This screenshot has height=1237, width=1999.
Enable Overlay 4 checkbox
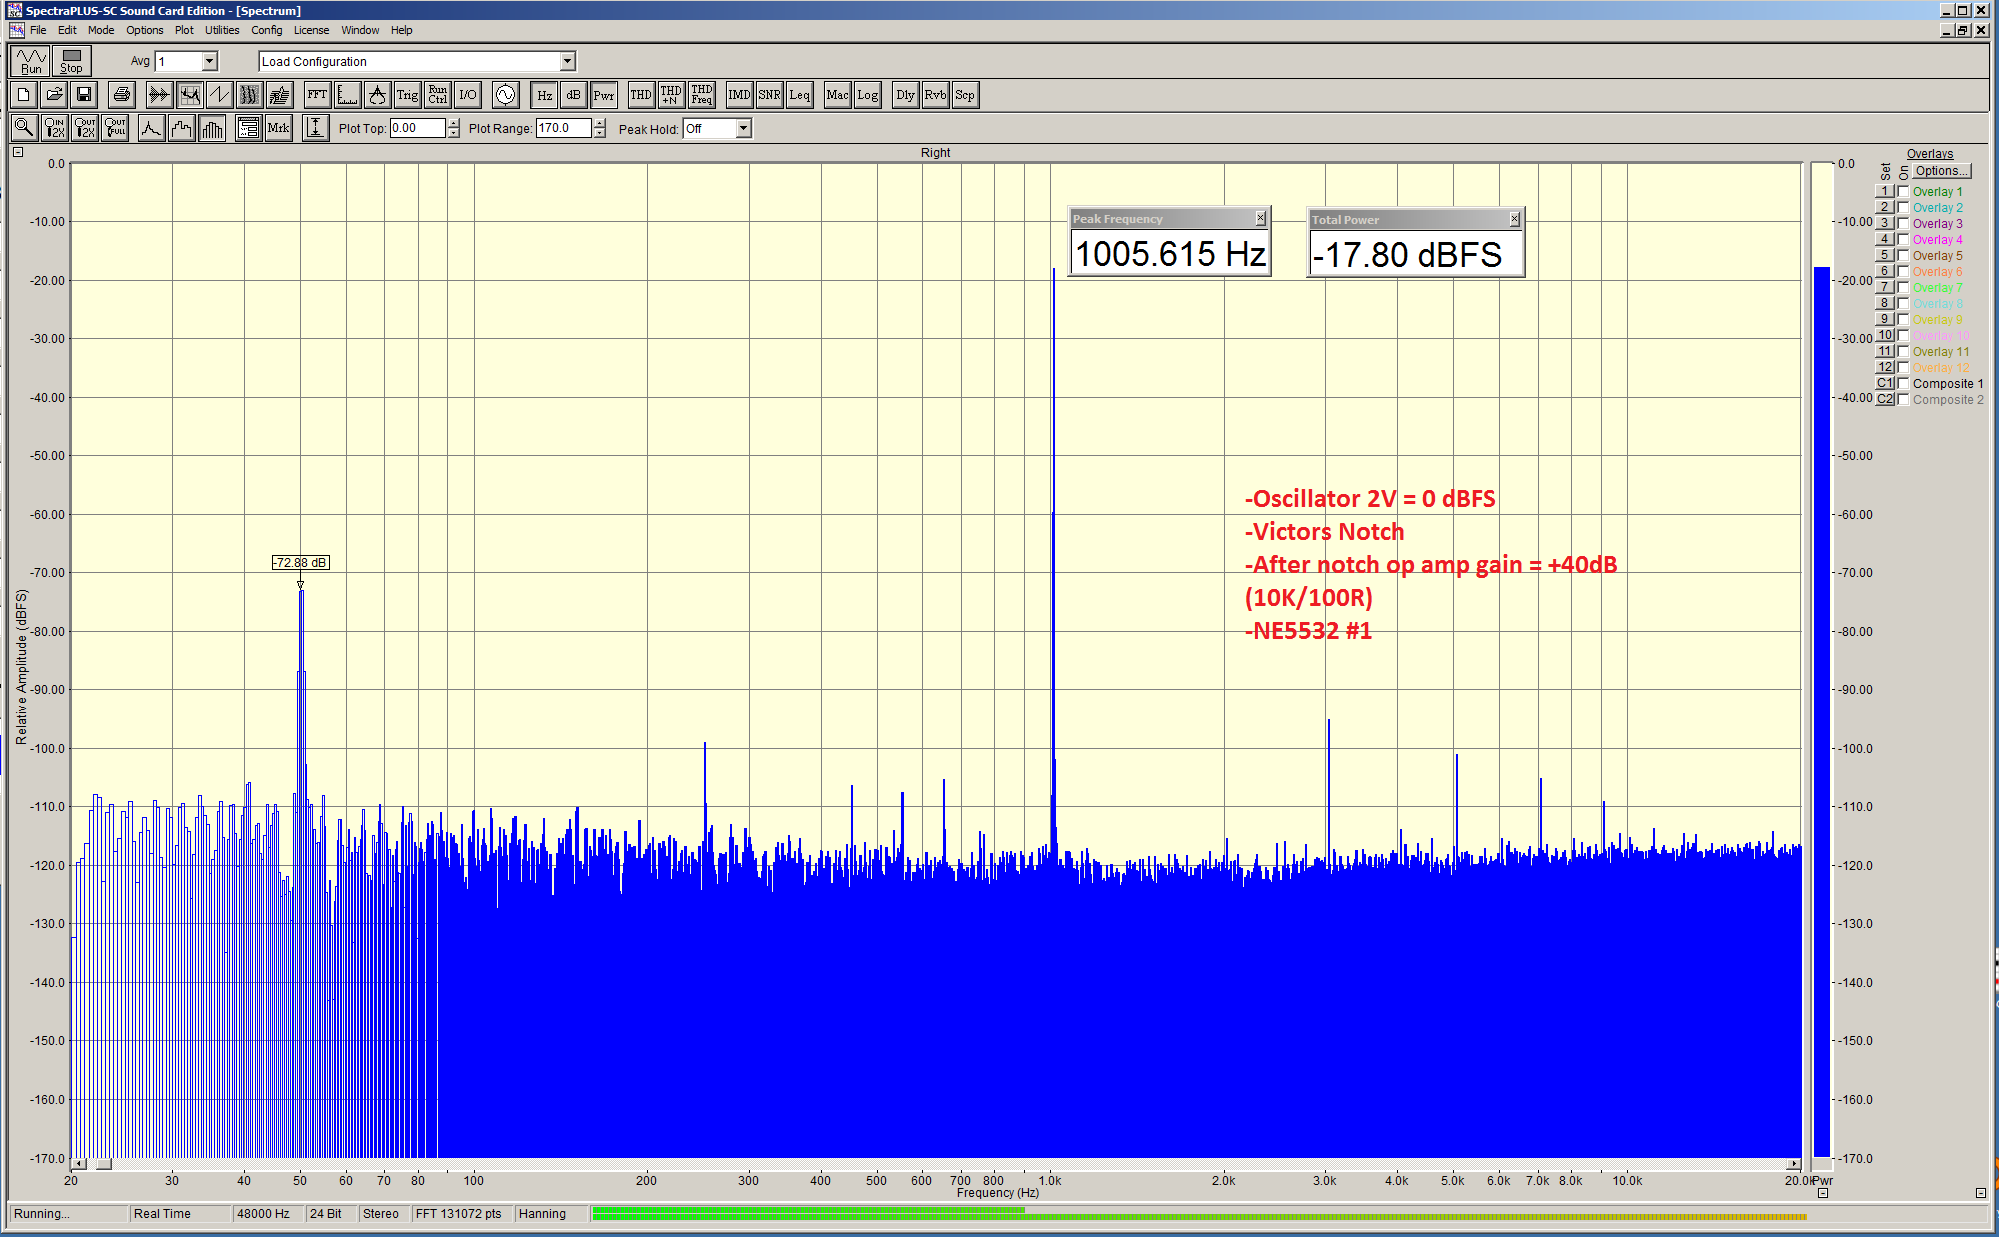coord(1904,239)
